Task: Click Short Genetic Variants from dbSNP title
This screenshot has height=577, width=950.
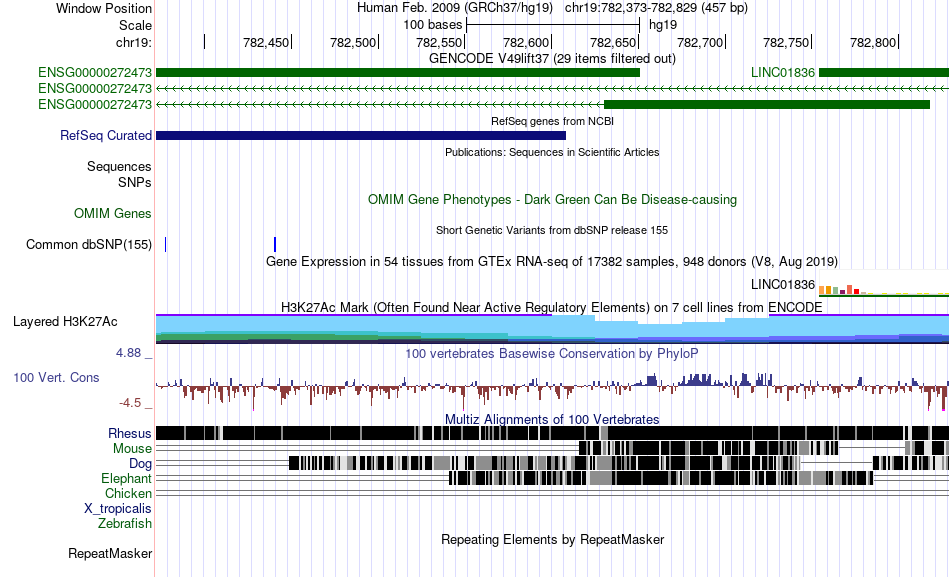Action: (x=552, y=230)
